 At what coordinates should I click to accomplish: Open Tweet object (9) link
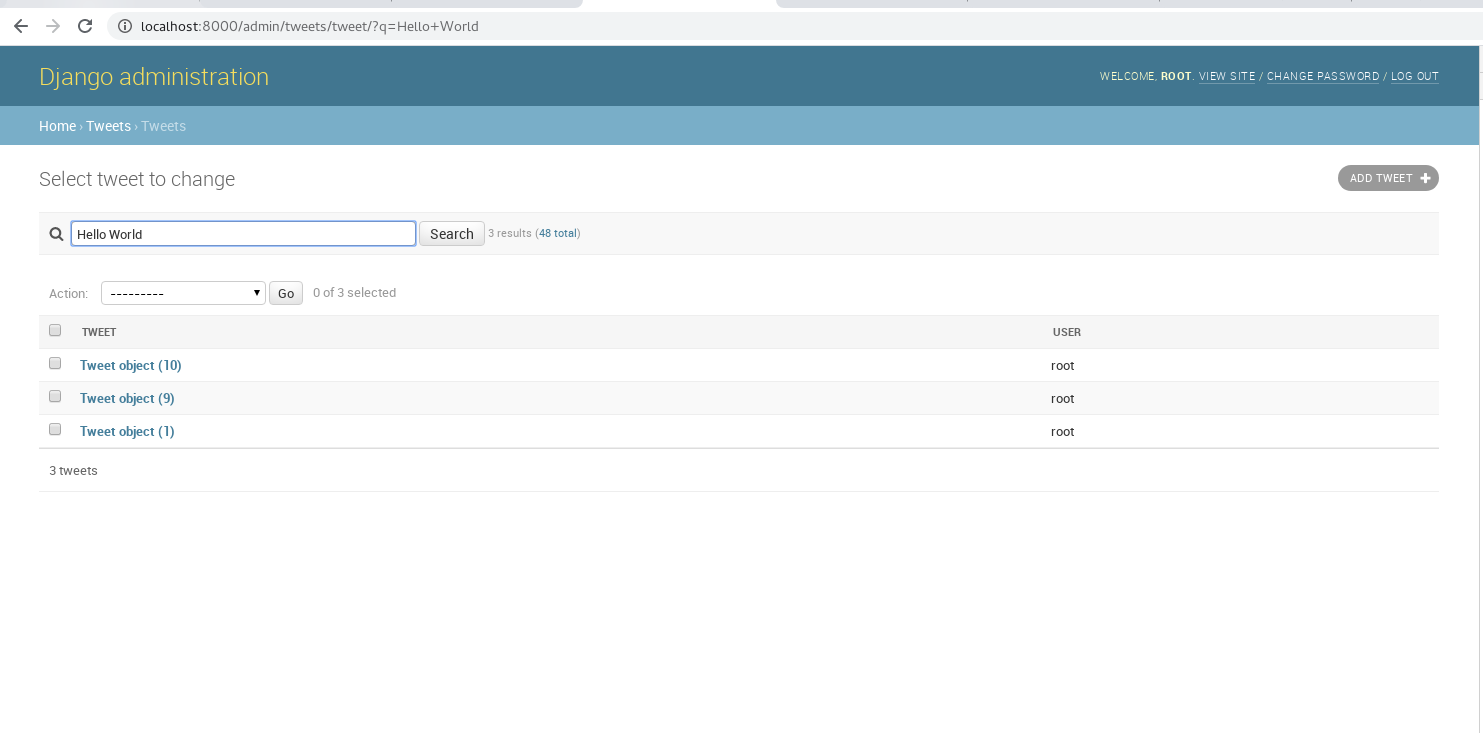point(127,398)
